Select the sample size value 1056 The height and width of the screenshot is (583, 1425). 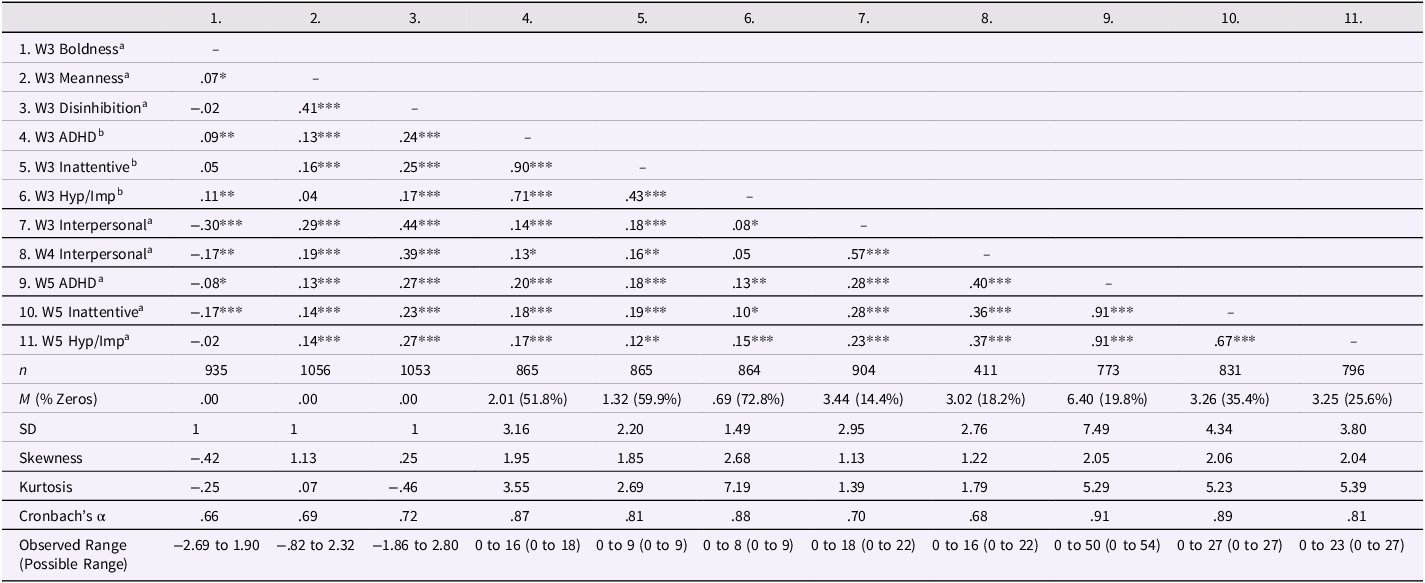click(x=315, y=370)
